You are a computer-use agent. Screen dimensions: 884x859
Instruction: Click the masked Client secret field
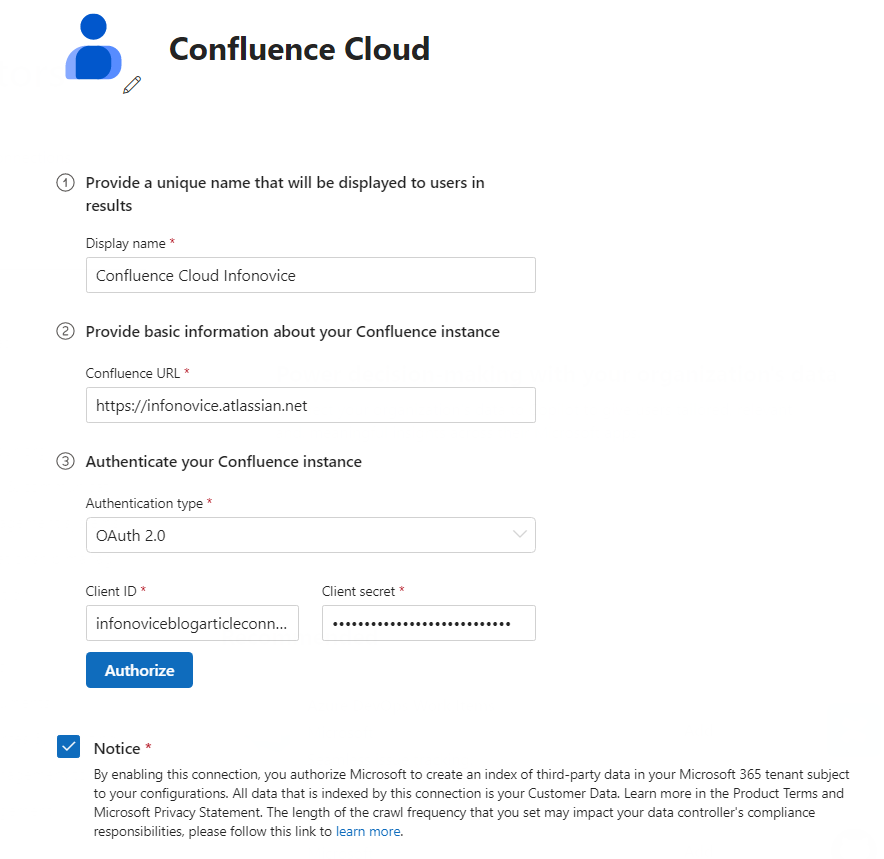point(428,623)
